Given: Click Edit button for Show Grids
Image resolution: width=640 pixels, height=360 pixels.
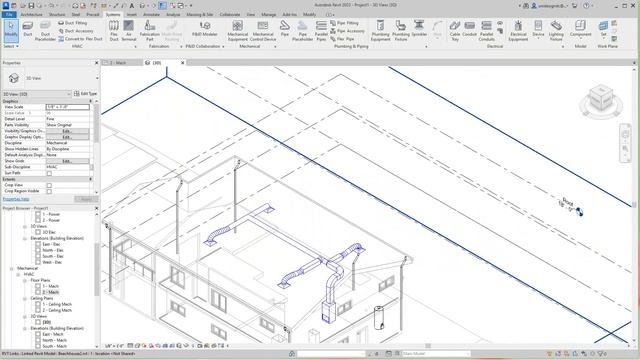Looking at the screenshot, I should click(x=67, y=161).
